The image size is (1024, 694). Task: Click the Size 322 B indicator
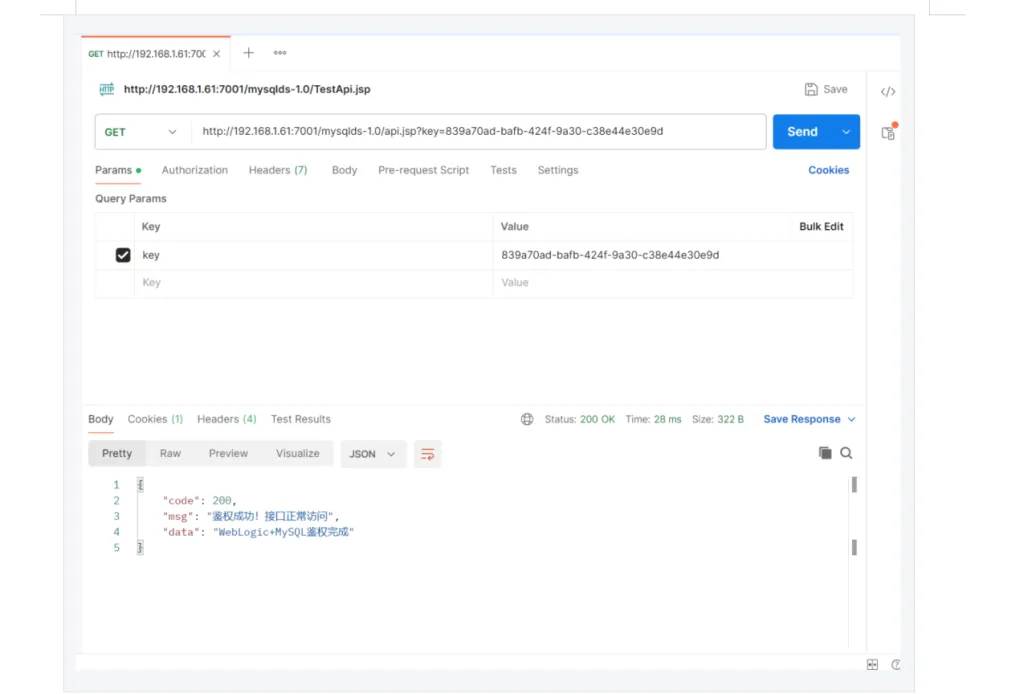pyautogui.click(x=718, y=419)
